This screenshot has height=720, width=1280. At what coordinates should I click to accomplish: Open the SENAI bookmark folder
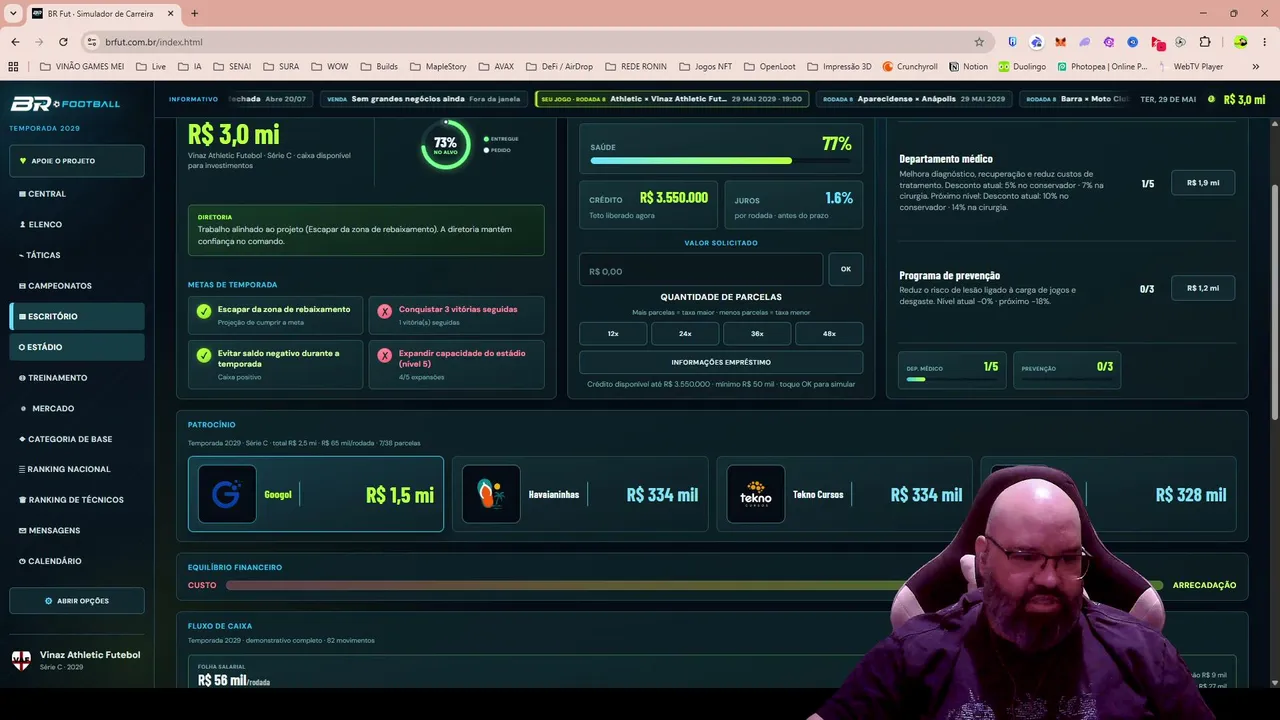[232, 67]
